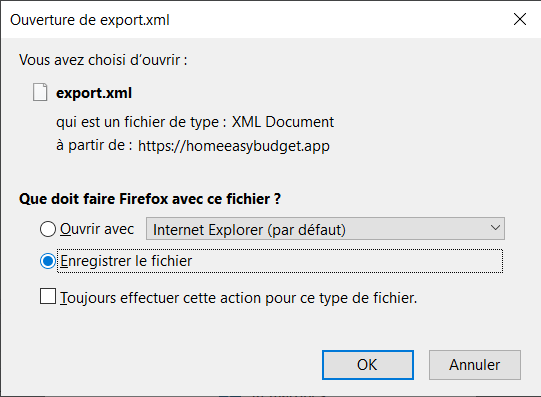Screen dimensions: 541x397
Task: Cancel the dialog with the Annuler button
Action: coord(474,365)
